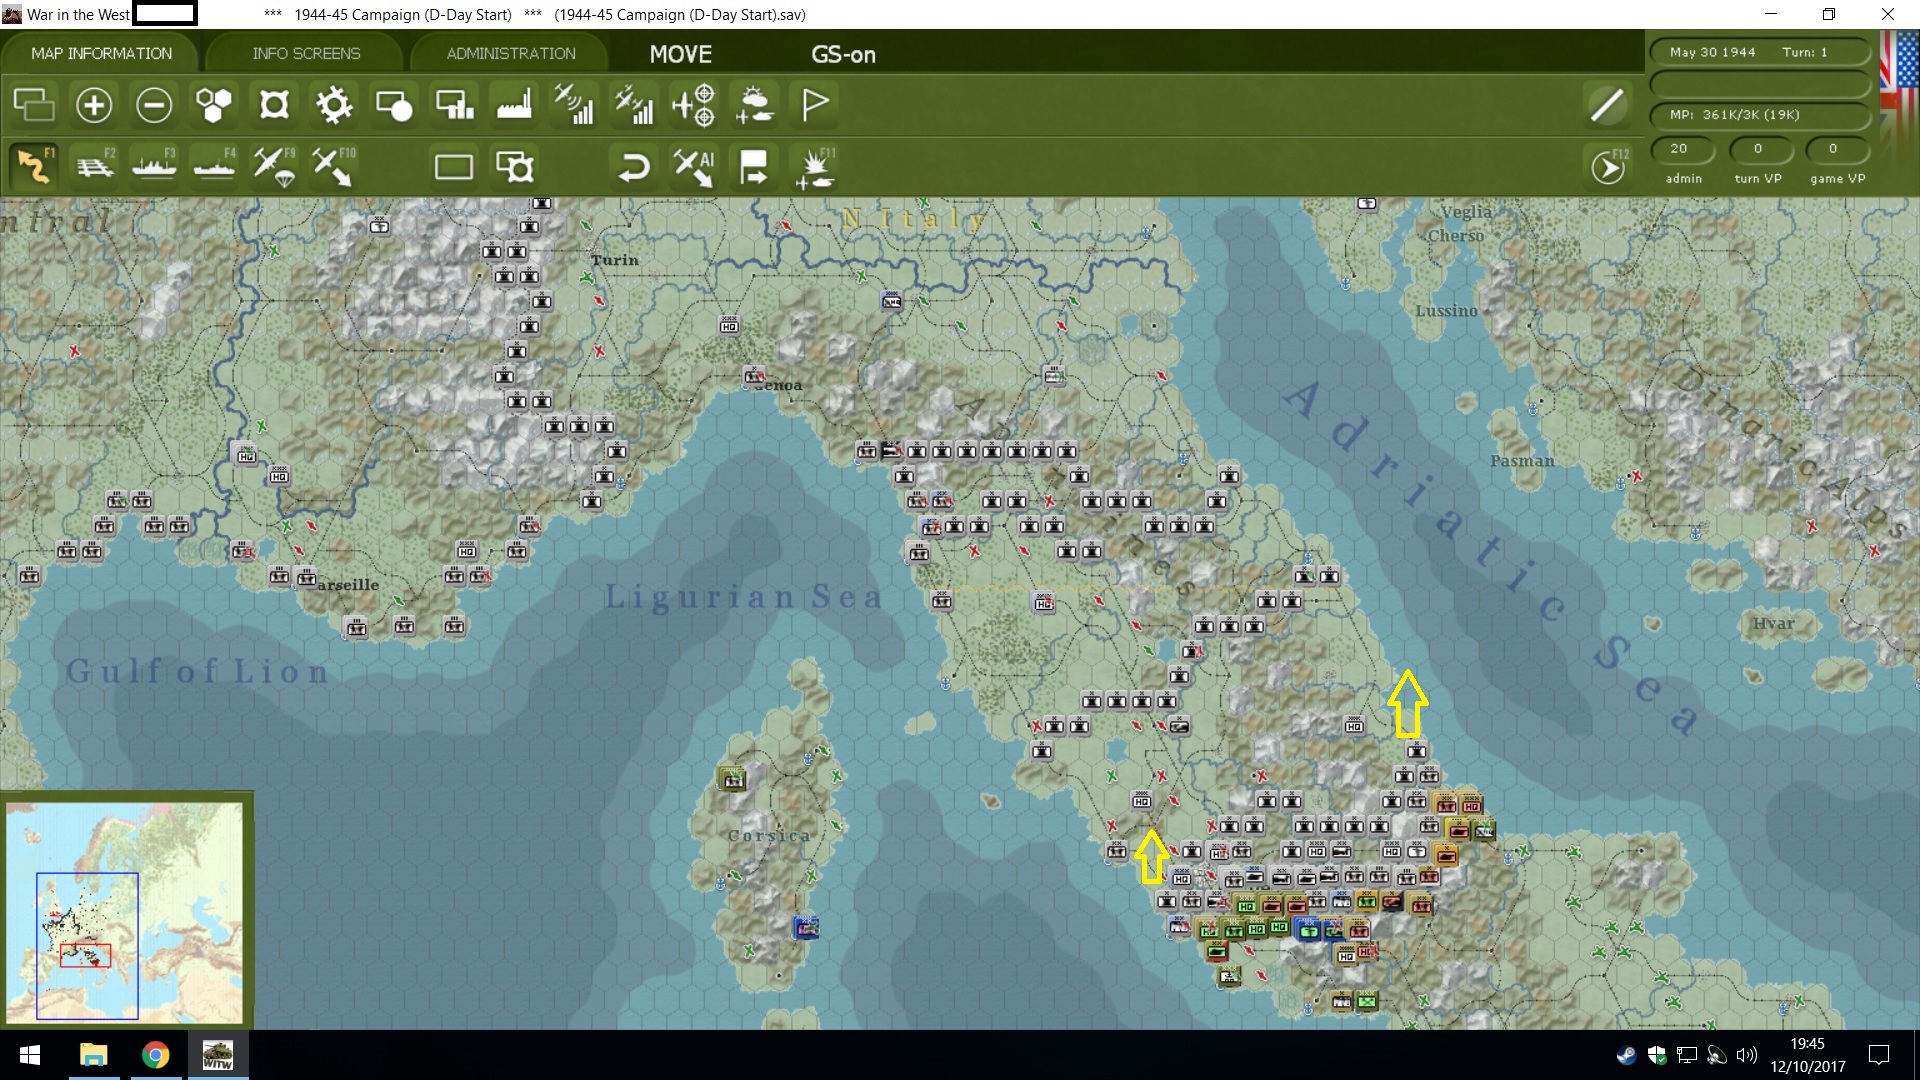Click the overlapping windows icon in toolbar

(34, 104)
